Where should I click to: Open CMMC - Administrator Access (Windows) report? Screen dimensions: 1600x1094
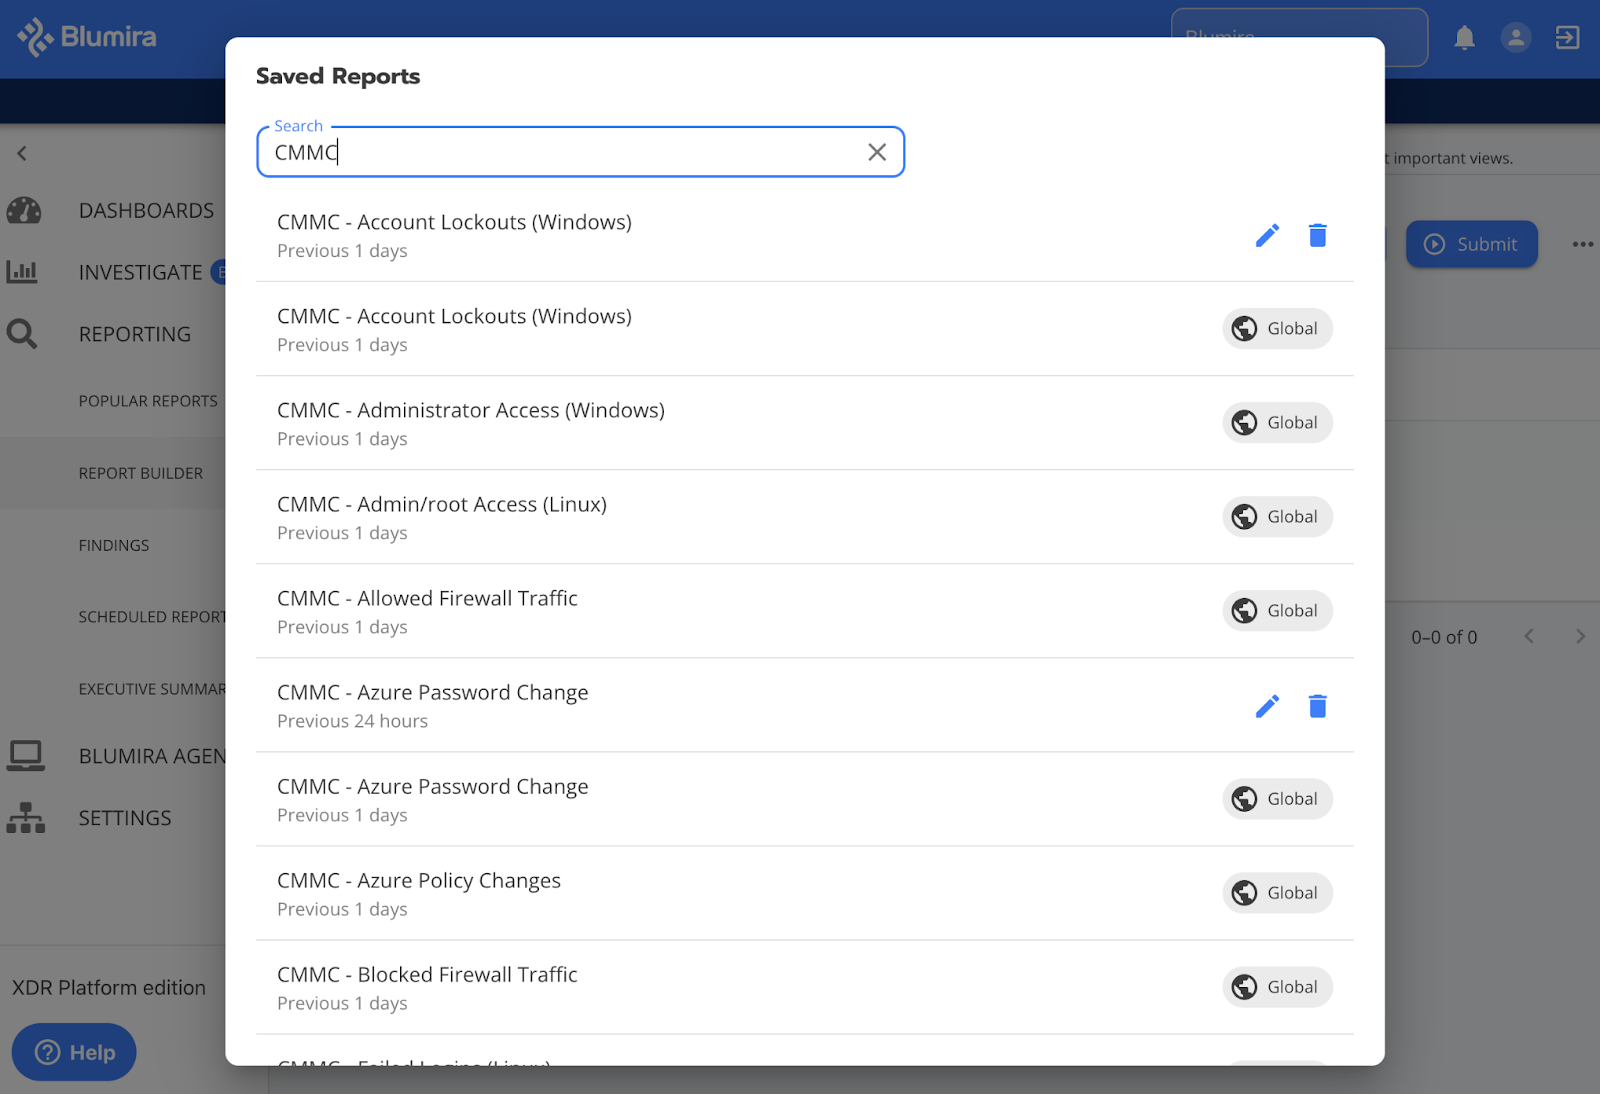[471, 411]
